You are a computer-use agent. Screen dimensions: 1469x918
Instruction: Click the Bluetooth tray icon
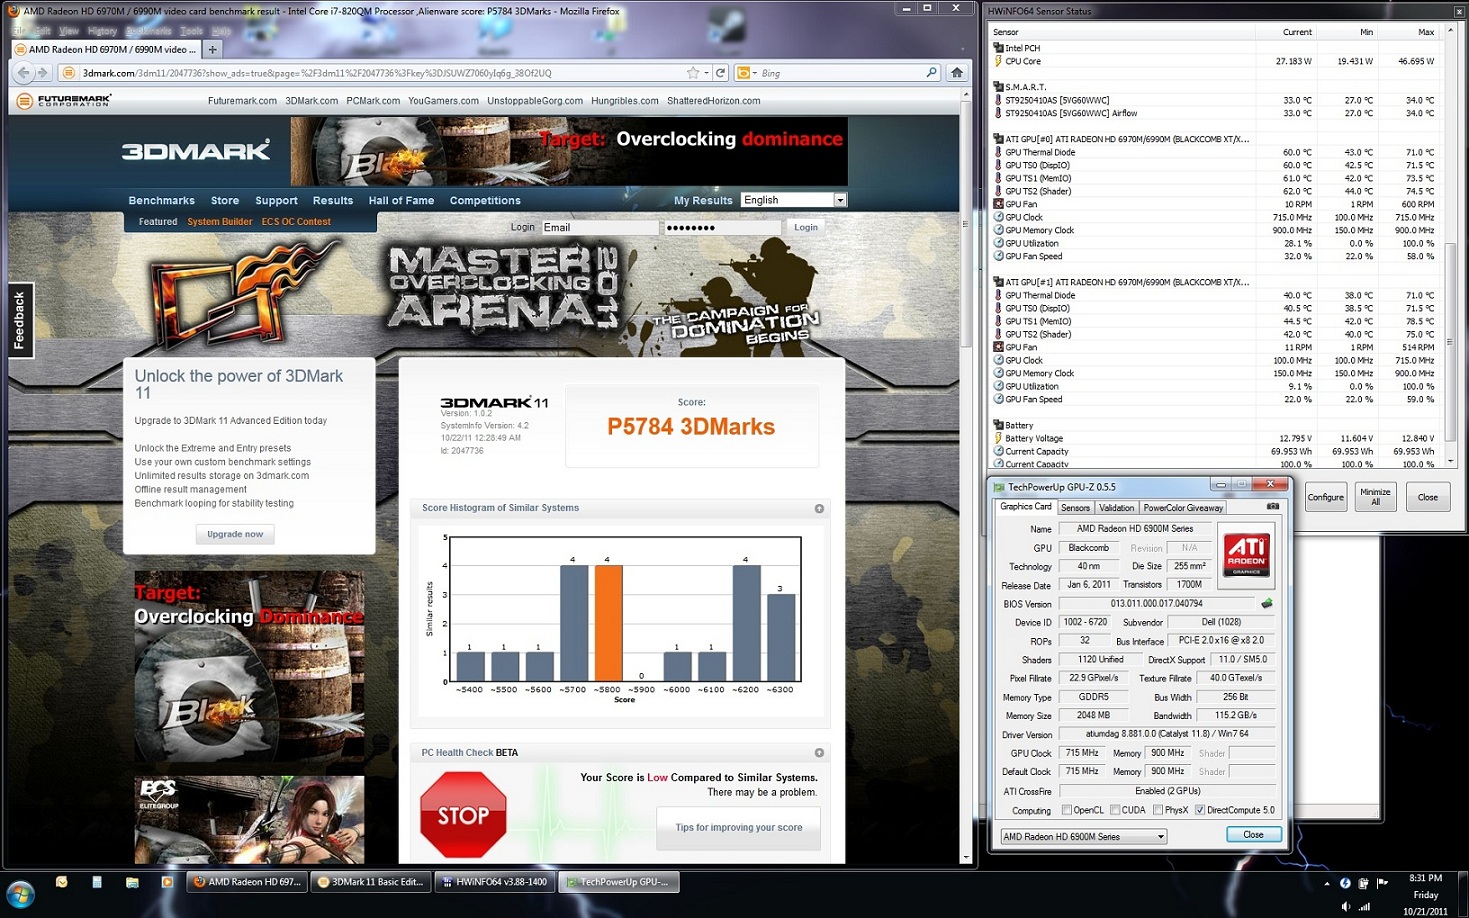(1345, 883)
